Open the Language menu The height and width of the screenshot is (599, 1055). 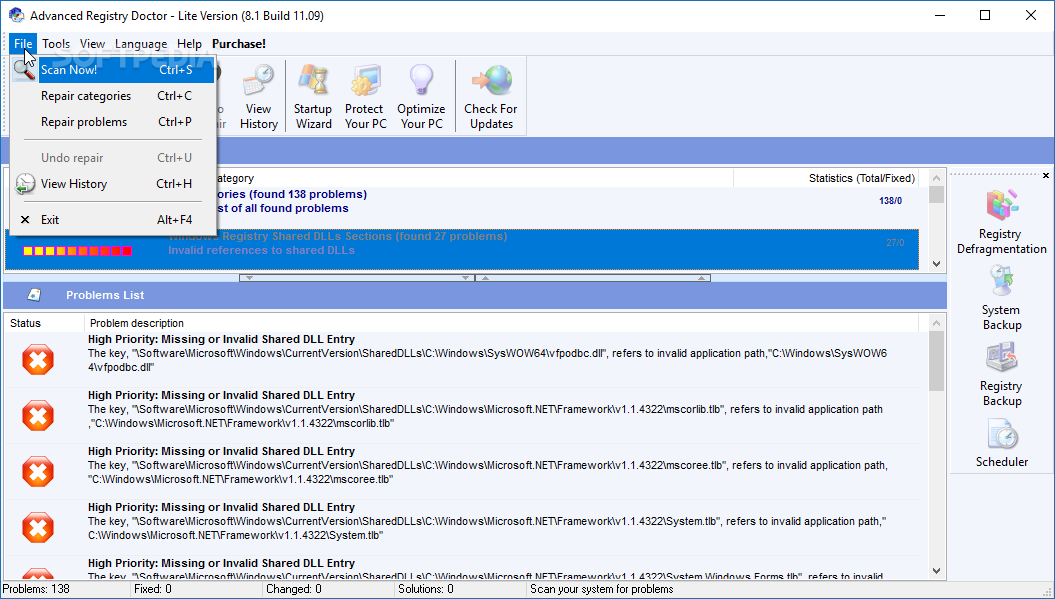click(x=141, y=44)
